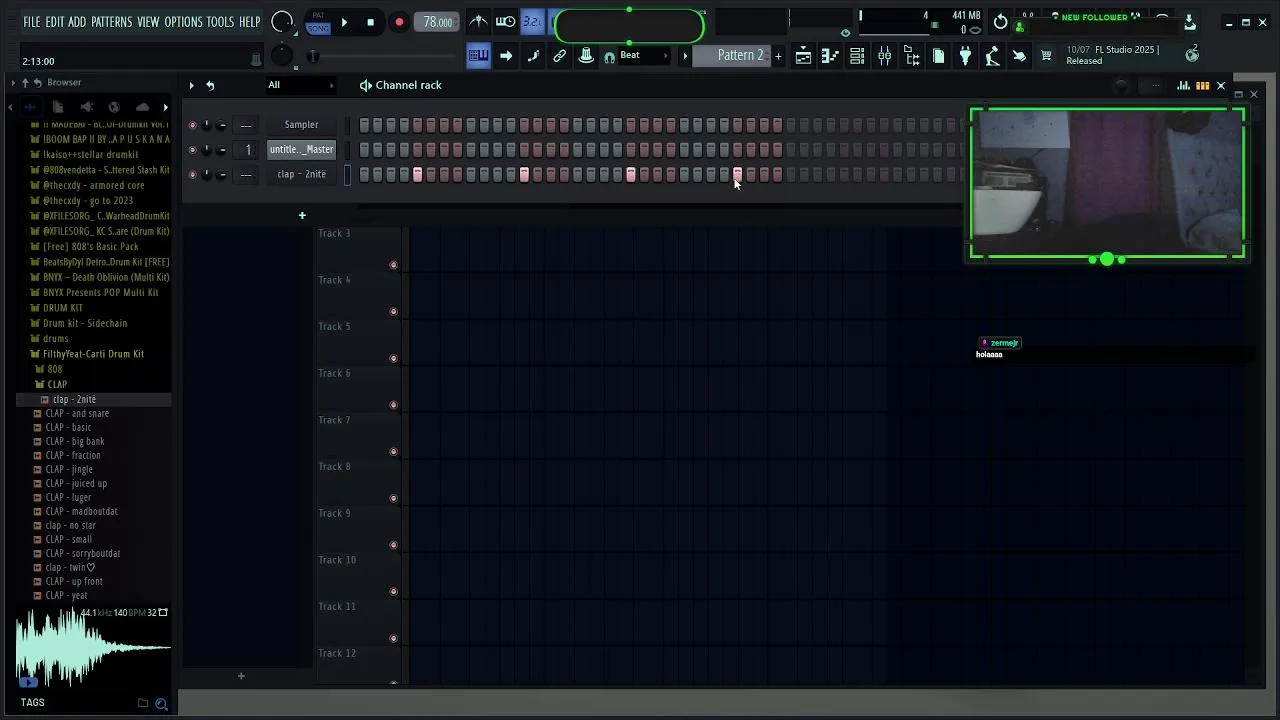Viewport: 1280px width, 720px height.
Task: Open the shopping cart content library
Action: click(x=1046, y=56)
